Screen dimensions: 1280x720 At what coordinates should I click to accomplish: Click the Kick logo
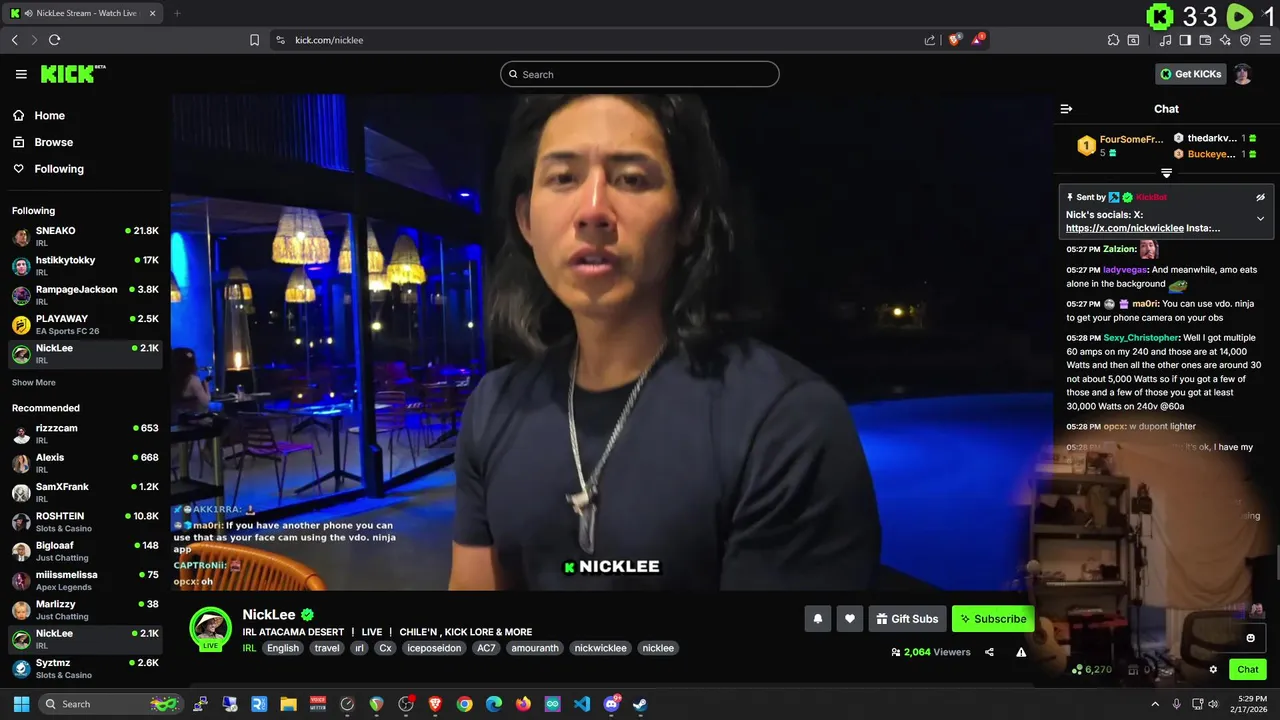pos(72,74)
